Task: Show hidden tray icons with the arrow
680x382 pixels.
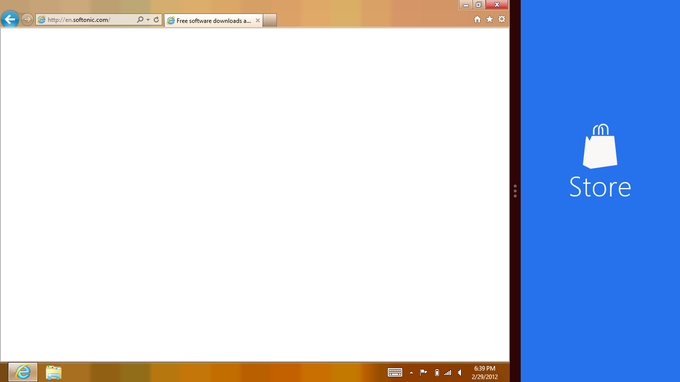Action: 411,372
